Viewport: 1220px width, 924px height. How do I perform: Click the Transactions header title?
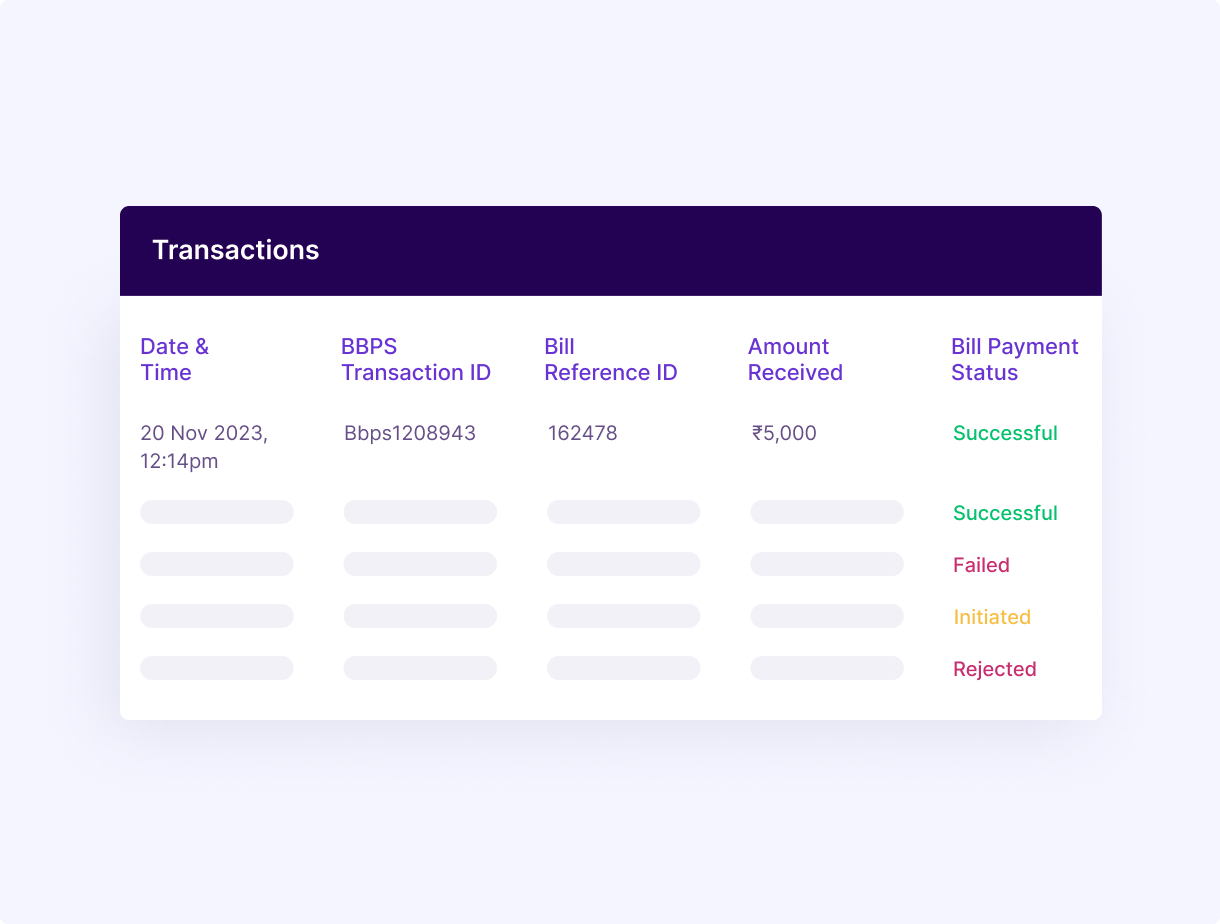click(x=235, y=250)
